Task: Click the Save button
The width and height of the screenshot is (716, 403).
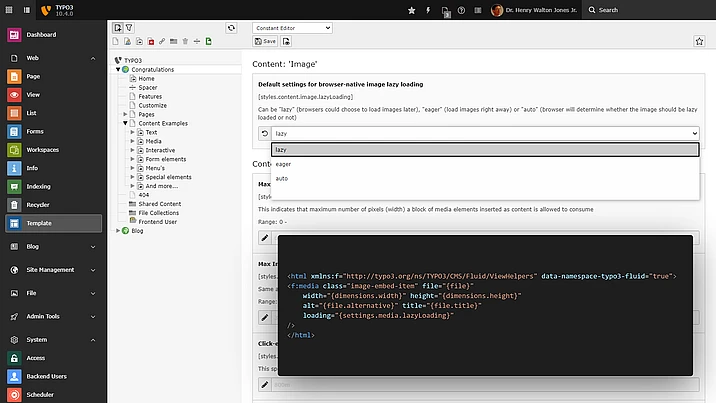Action: [x=266, y=41]
